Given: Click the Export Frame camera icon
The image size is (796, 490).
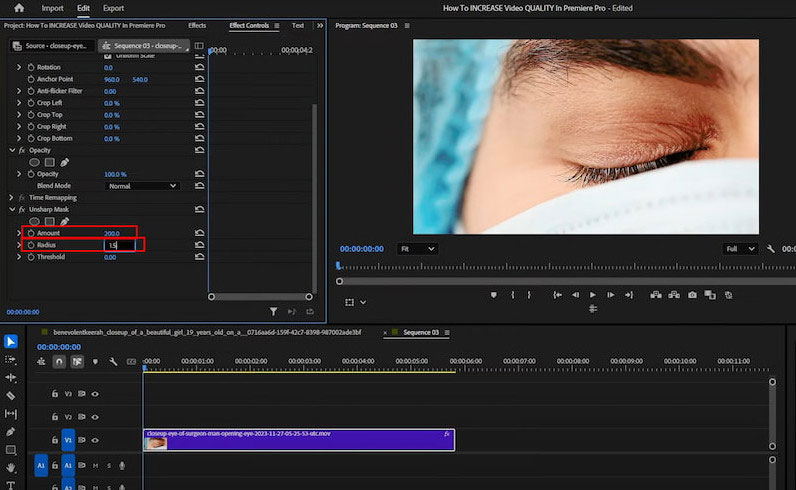Looking at the screenshot, I should click(x=692, y=295).
